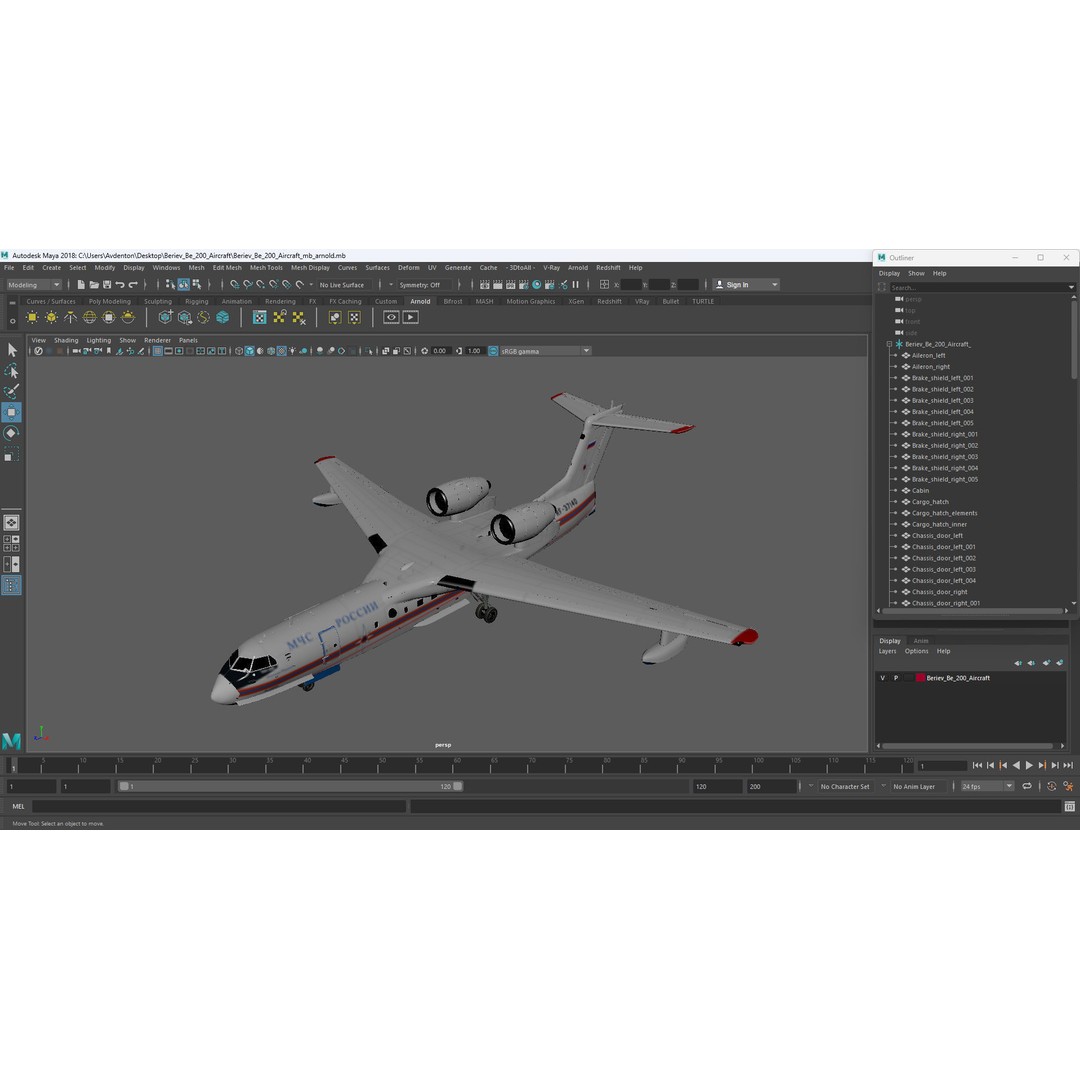The width and height of the screenshot is (1080, 1080).
Task: Open Outliner Show menu
Action: click(916, 273)
